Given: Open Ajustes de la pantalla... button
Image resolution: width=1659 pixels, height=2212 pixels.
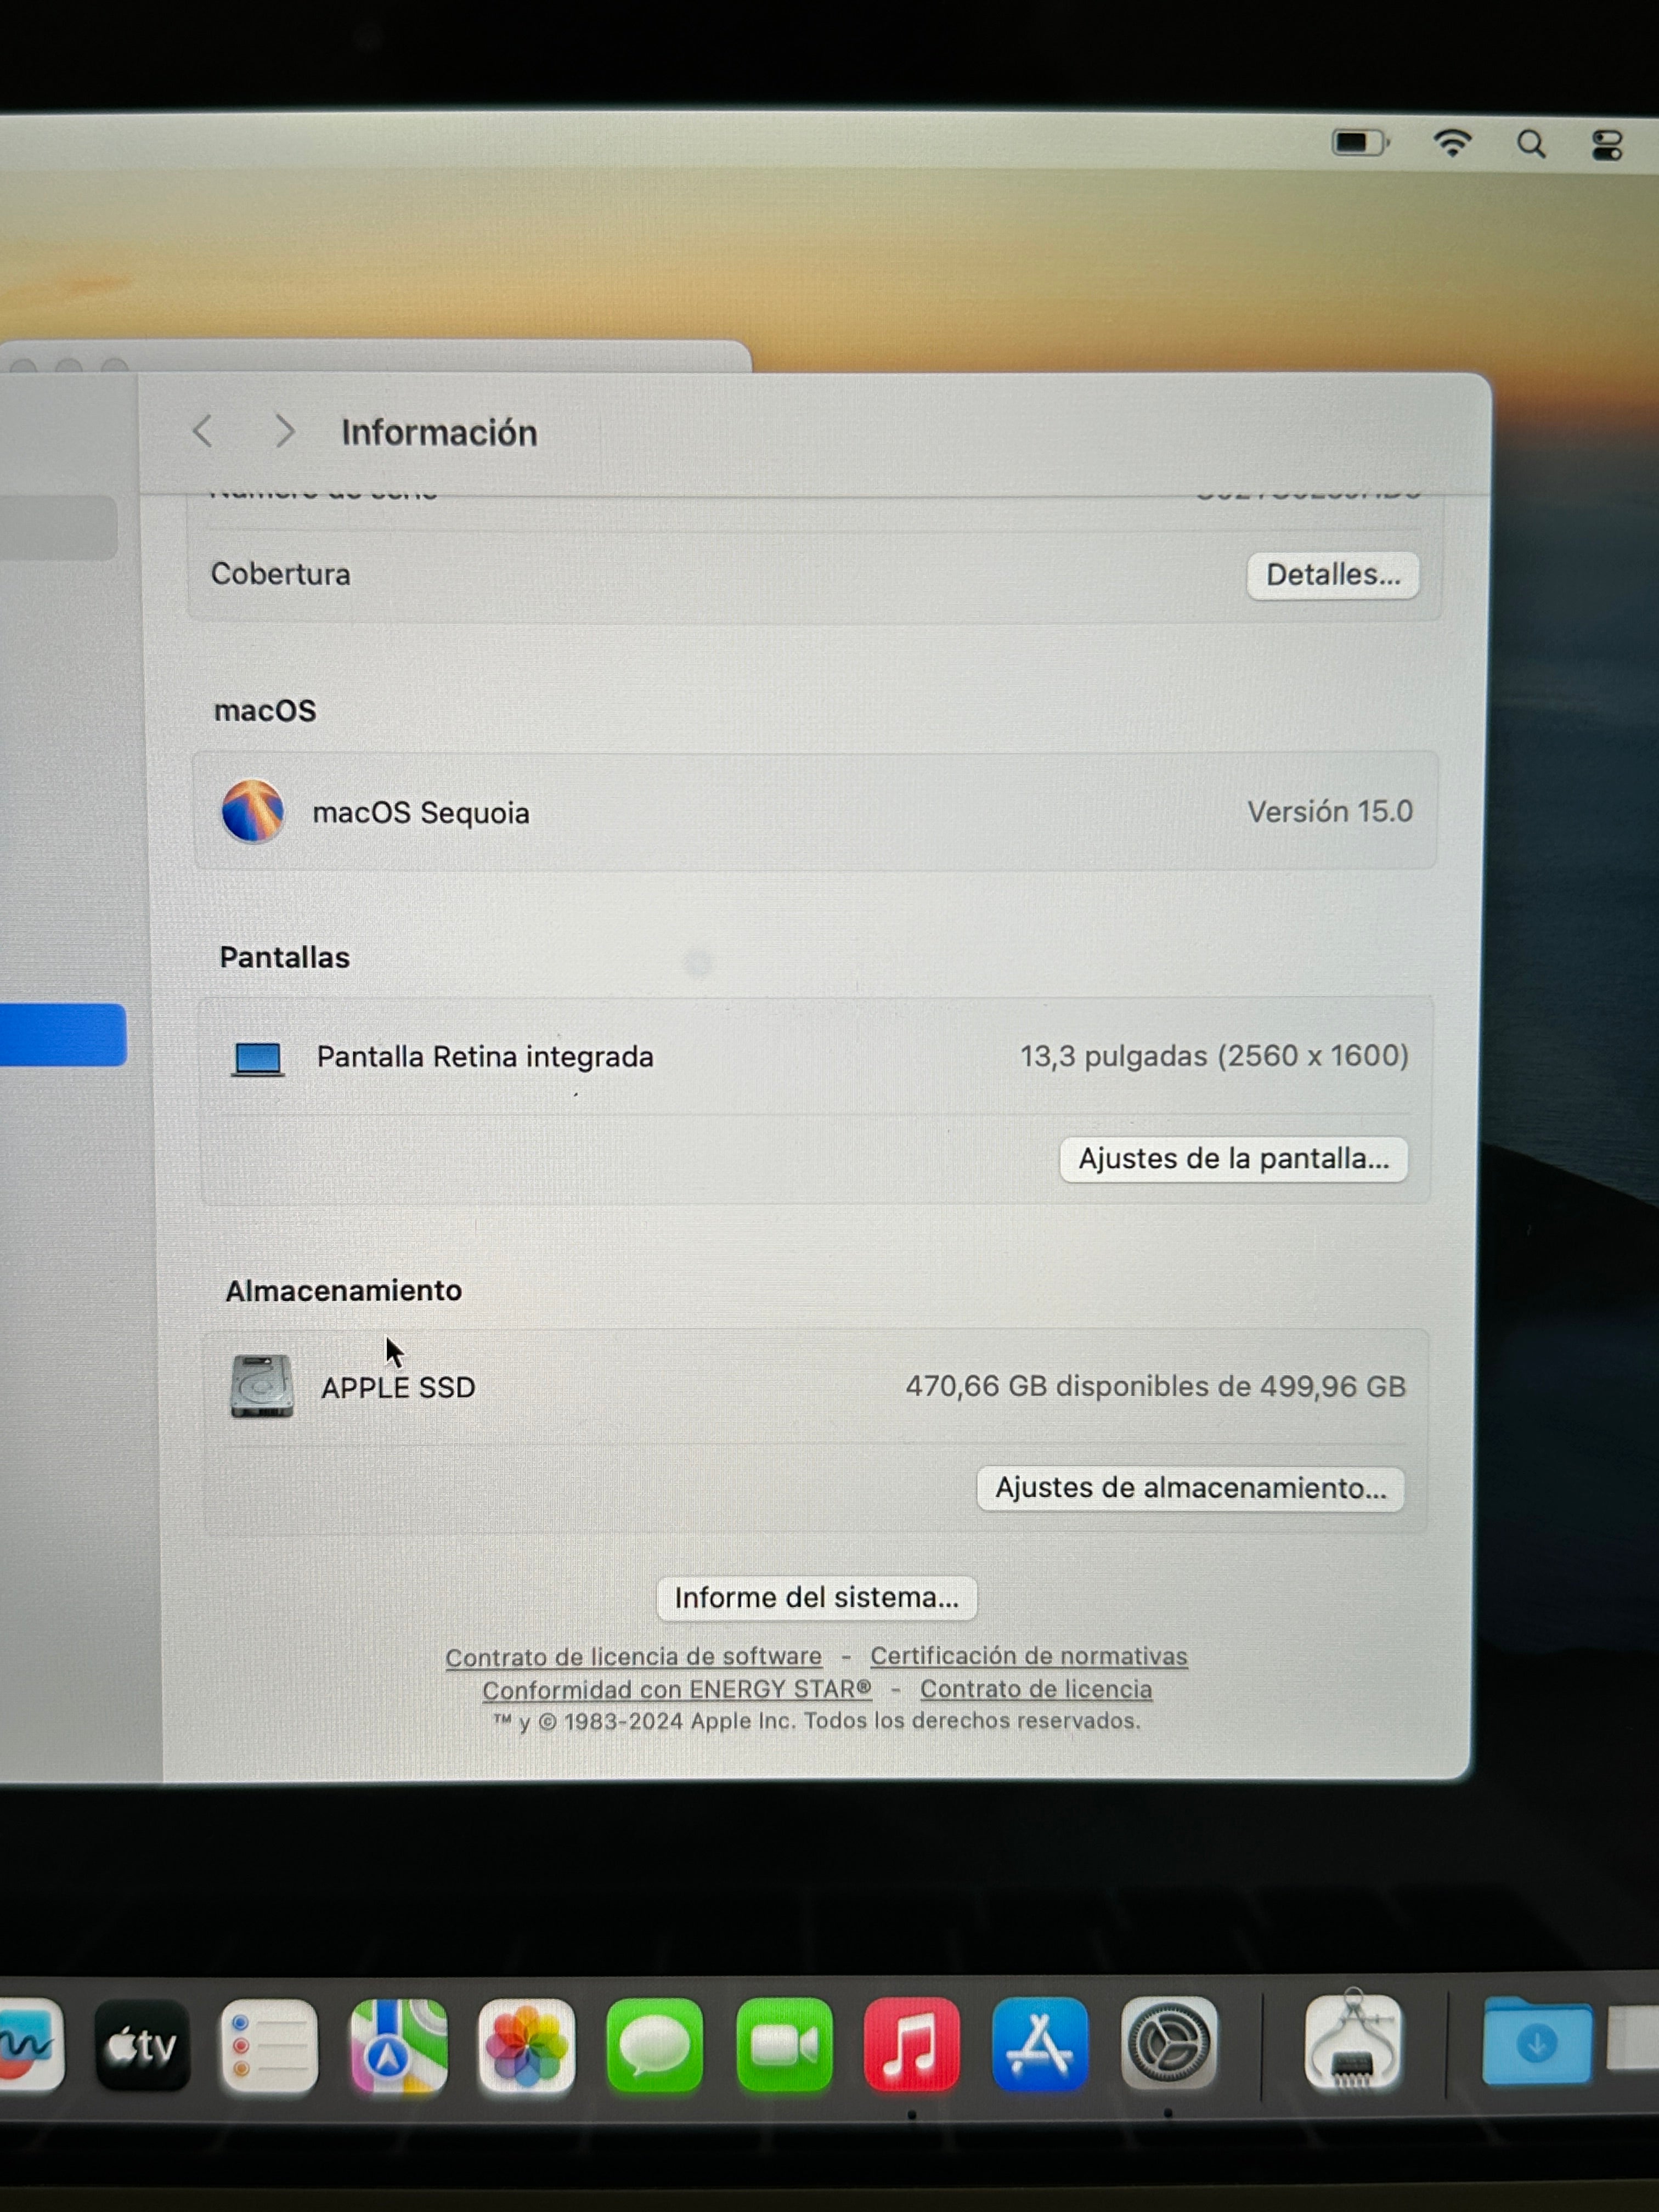Looking at the screenshot, I should tap(1234, 1159).
